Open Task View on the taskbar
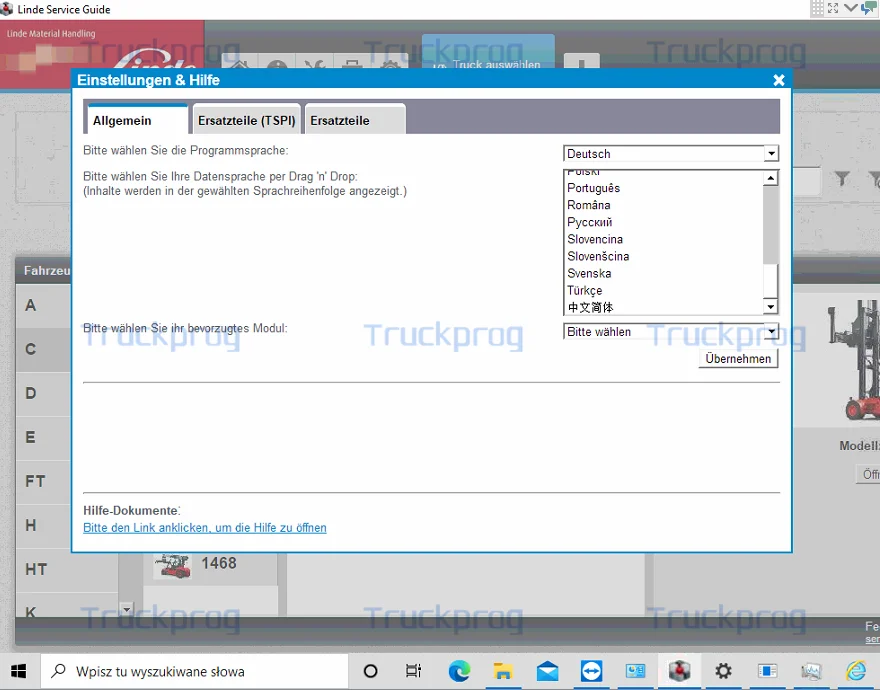Image resolution: width=880 pixels, height=690 pixels. tap(413, 671)
